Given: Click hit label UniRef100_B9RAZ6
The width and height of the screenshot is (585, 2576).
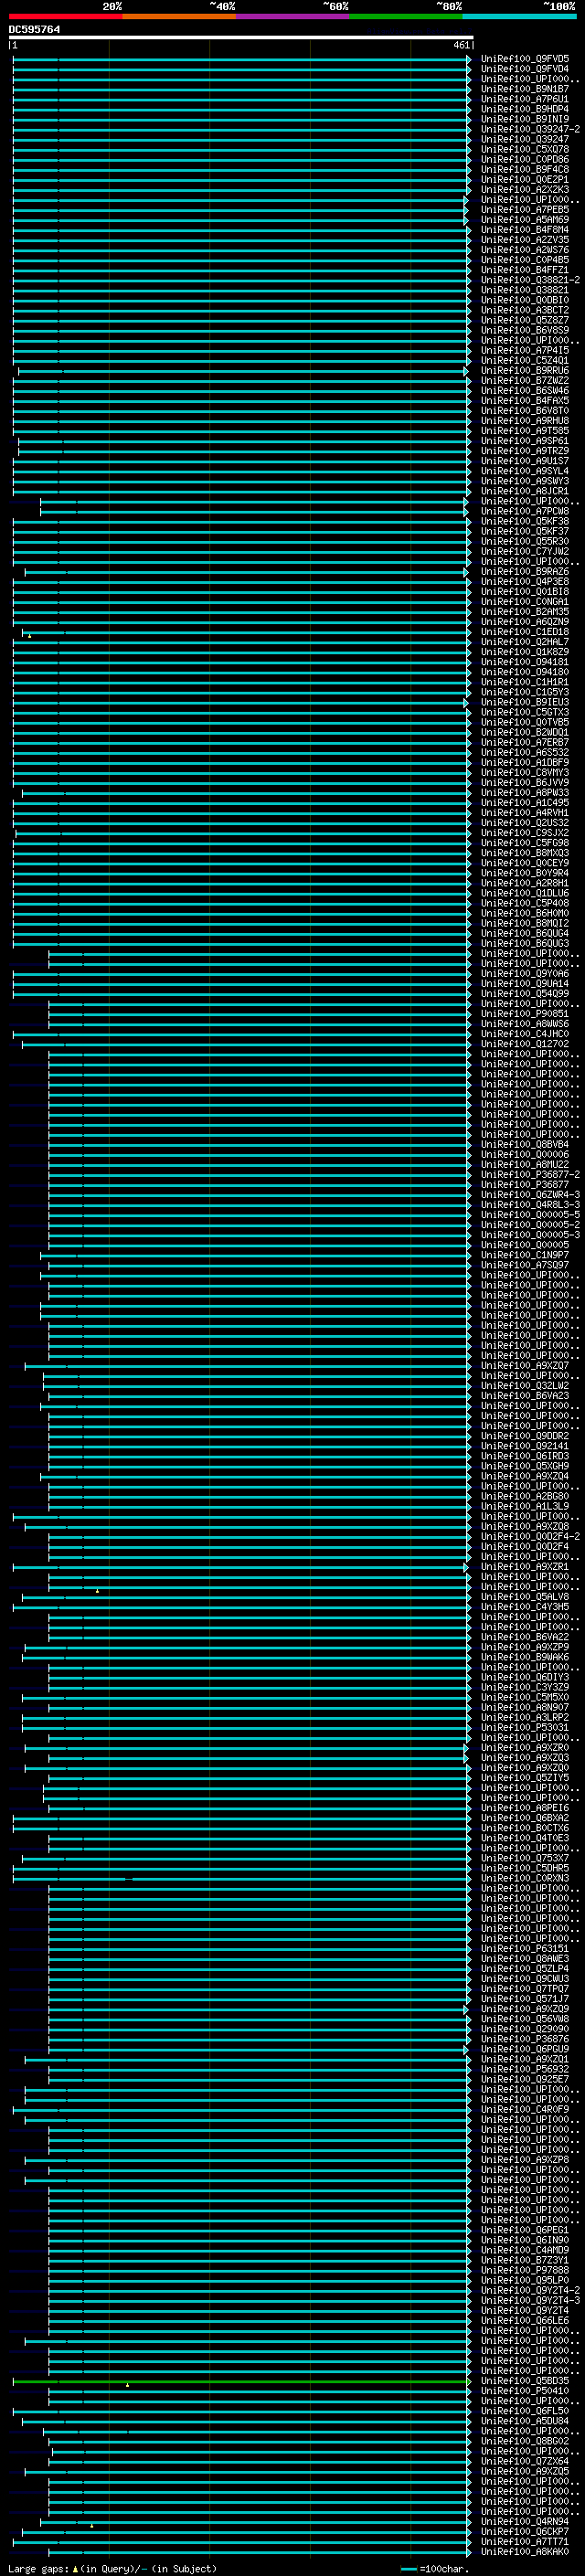Looking at the screenshot, I should click(x=525, y=571).
